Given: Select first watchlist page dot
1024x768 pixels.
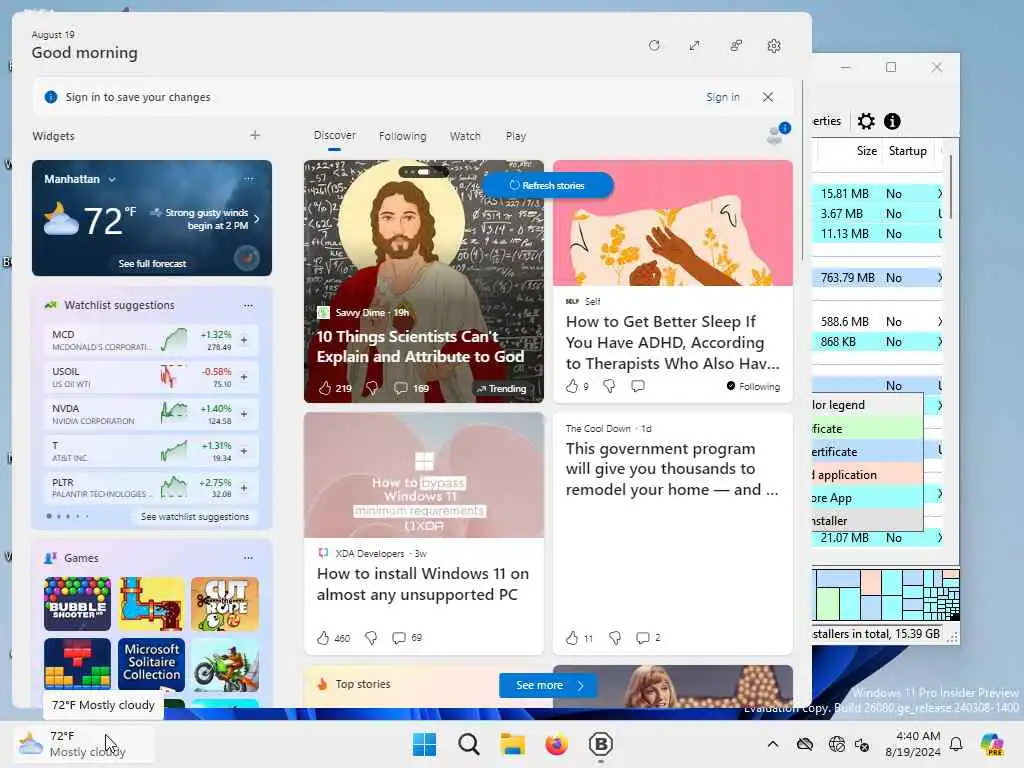Looking at the screenshot, I should pyautogui.click(x=49, y=516).
